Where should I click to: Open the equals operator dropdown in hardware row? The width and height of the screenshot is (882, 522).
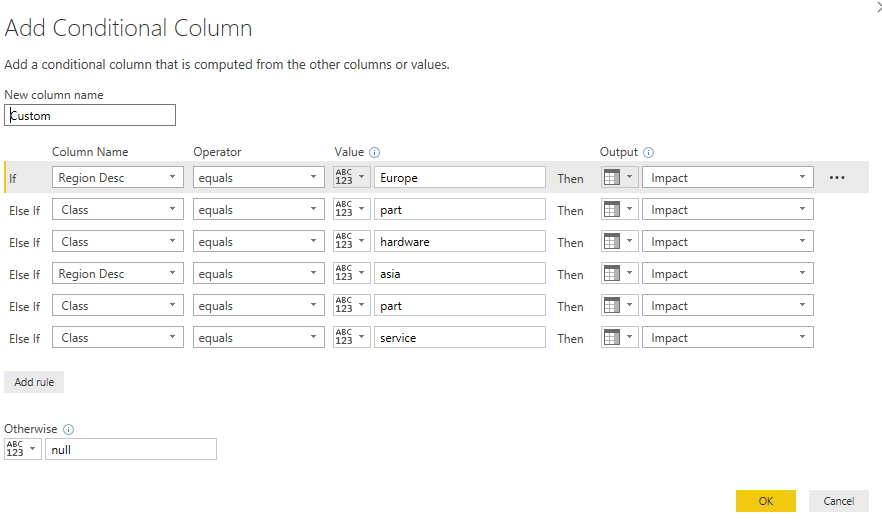point(259,241)
